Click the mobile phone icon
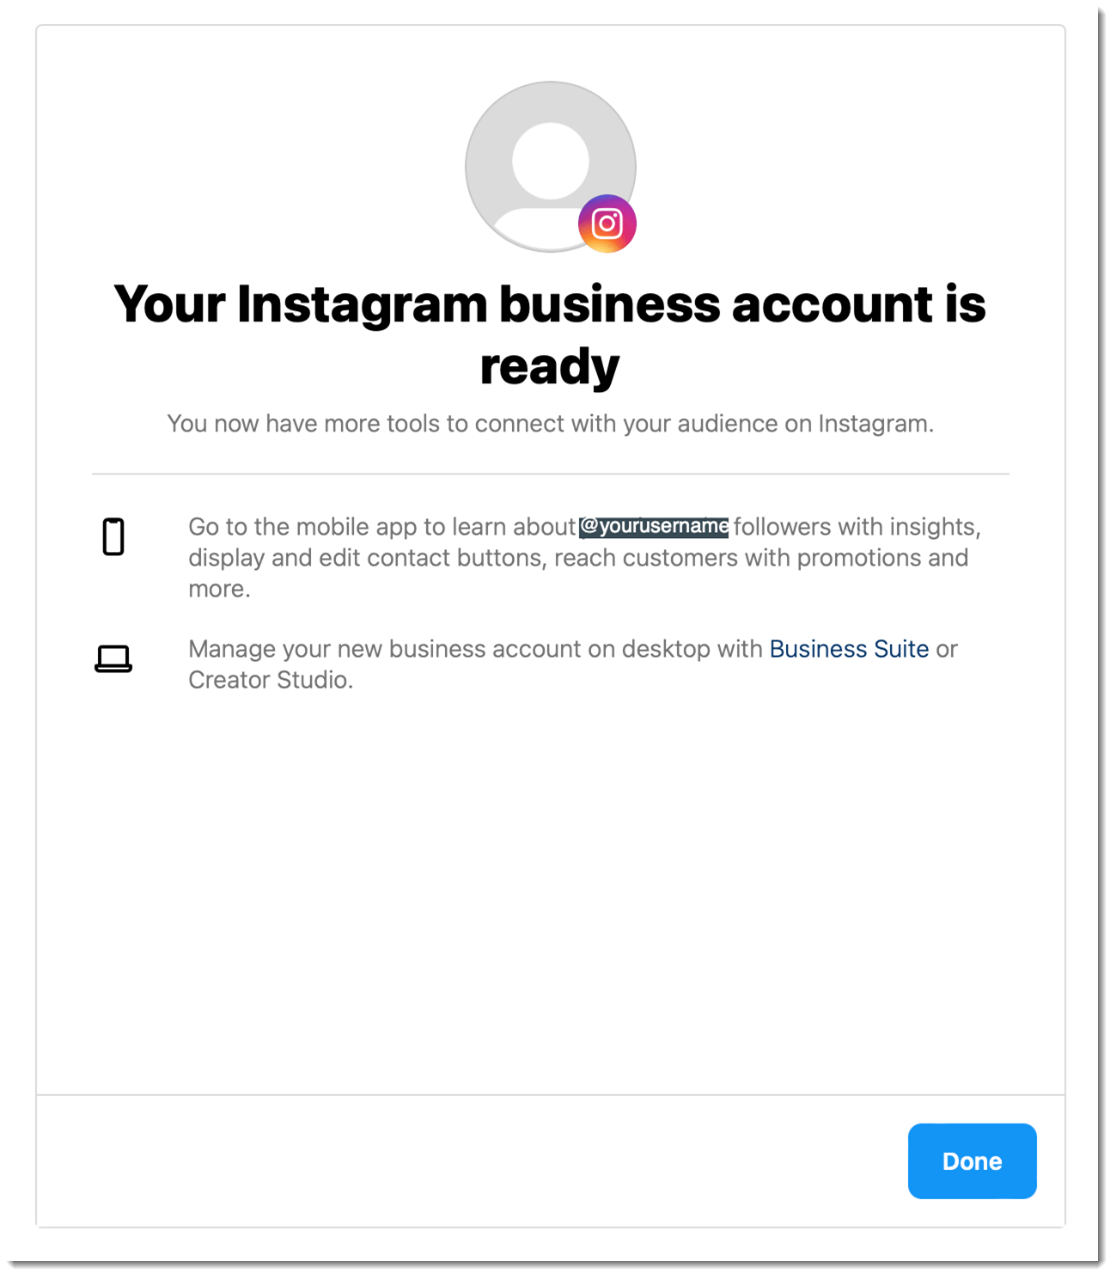The image size is (1113, 1276). coord(114,537)
